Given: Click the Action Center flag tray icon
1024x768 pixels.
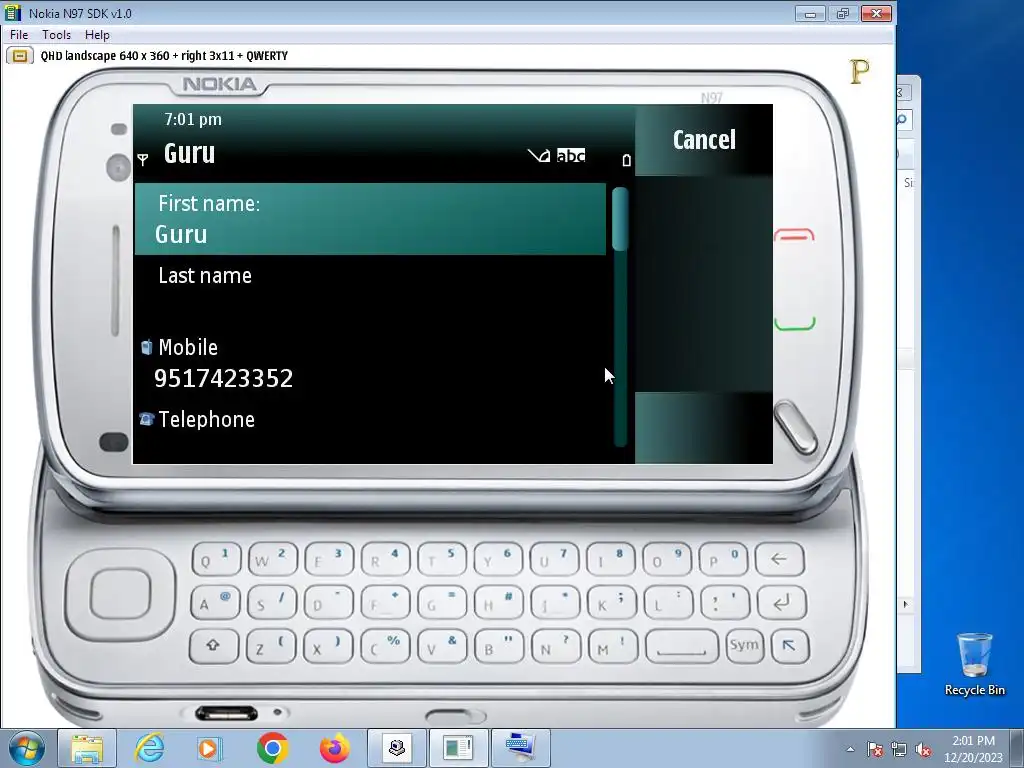Looking at the screenshot, I should click(874, 750).
